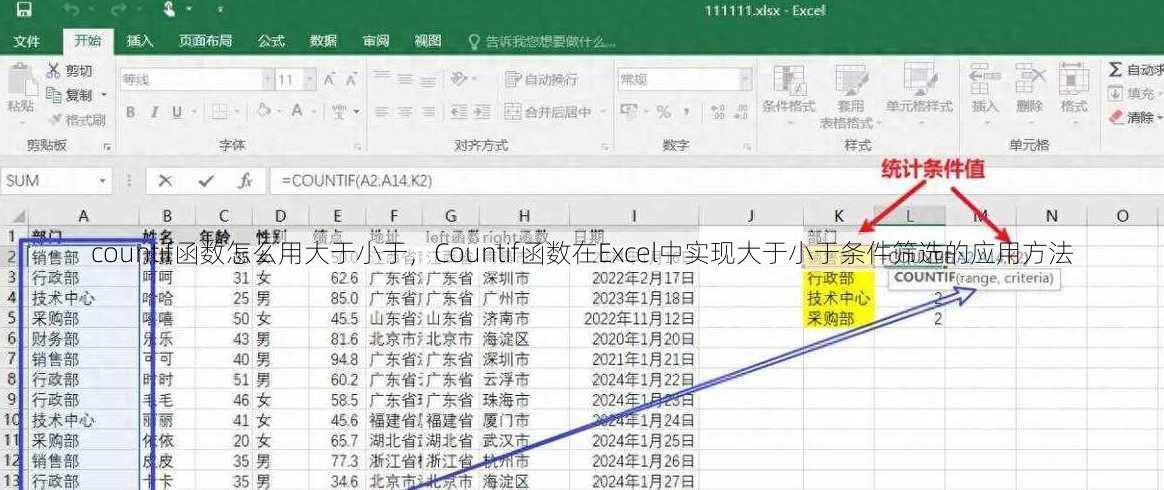Align text left
The width and height of the screenshot is (1164, 490).
(381, 112)
